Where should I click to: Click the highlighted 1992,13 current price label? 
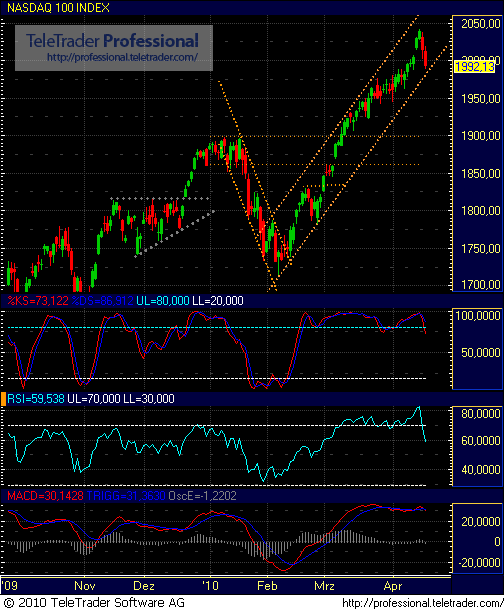pos(475,67)
